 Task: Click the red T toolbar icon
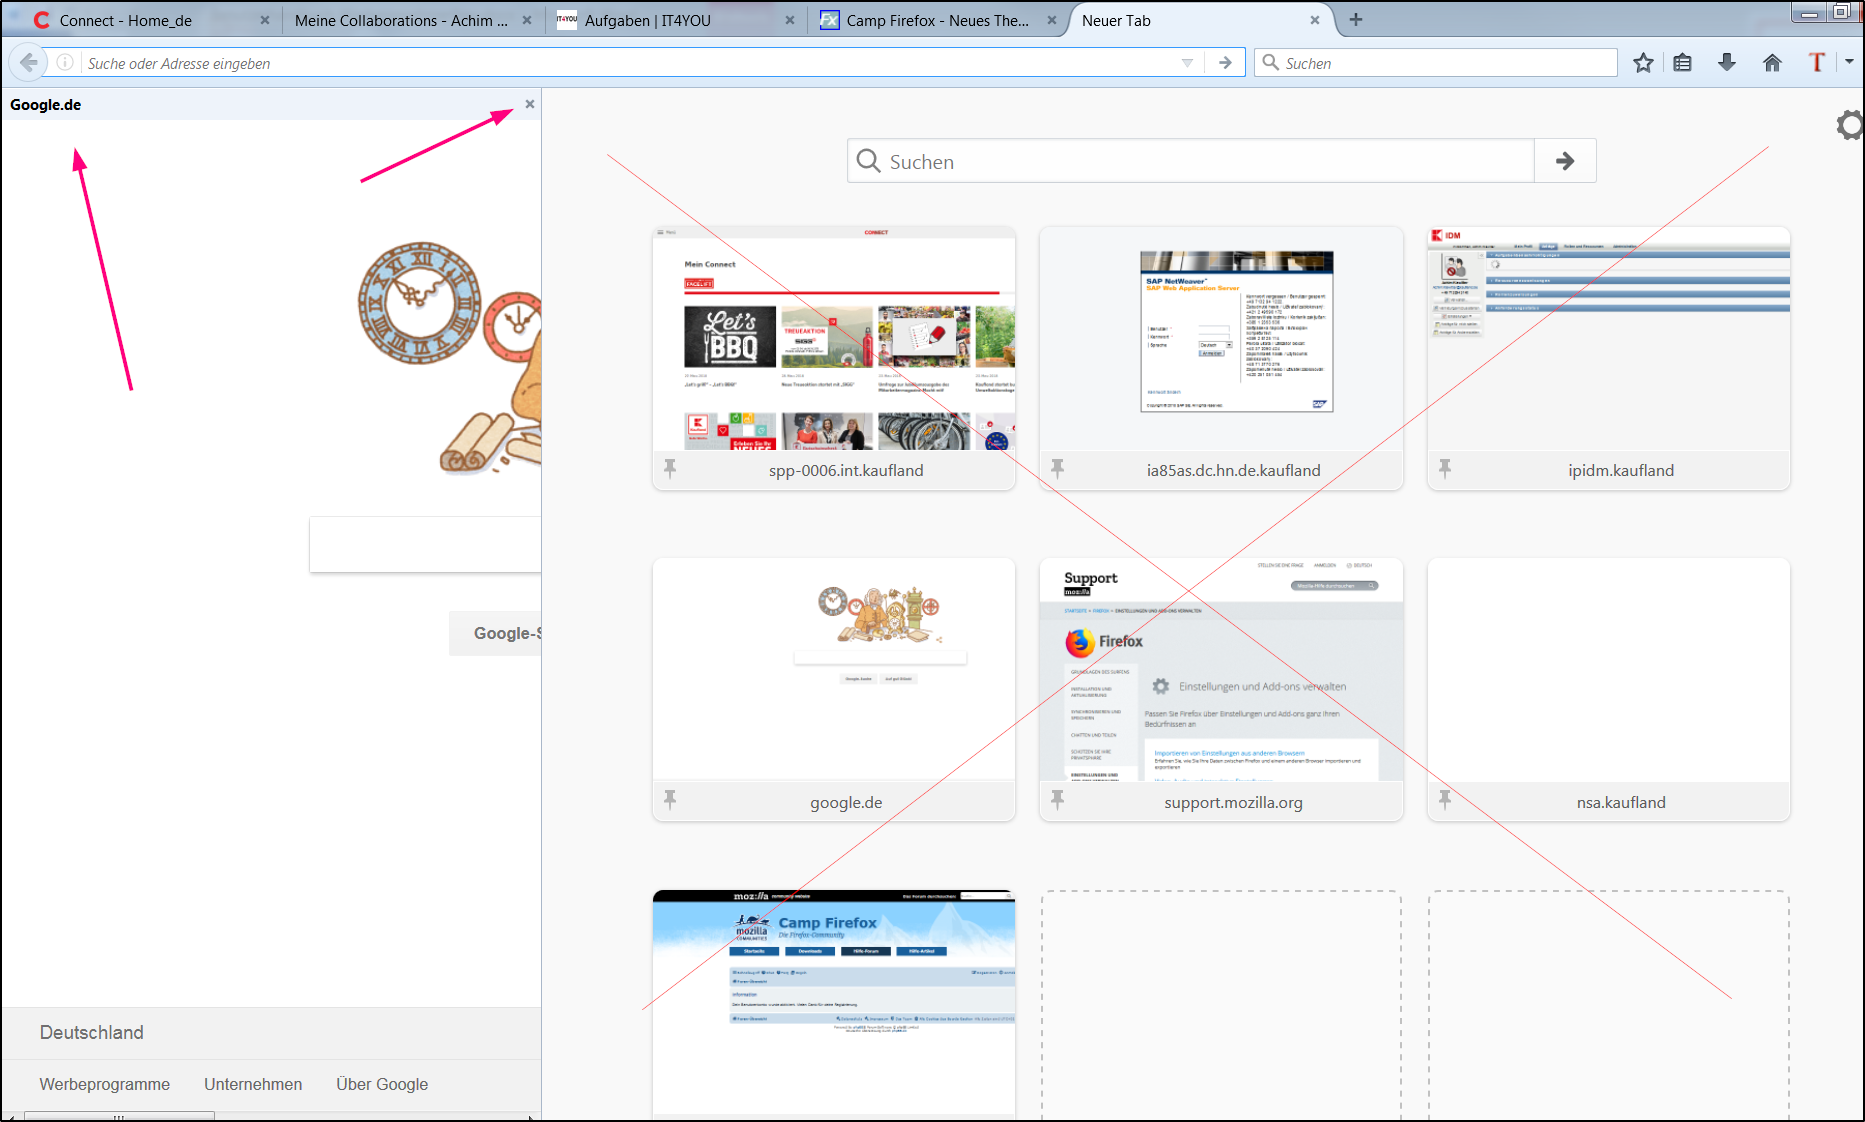pyautogui.click(x=1817, y=63)
